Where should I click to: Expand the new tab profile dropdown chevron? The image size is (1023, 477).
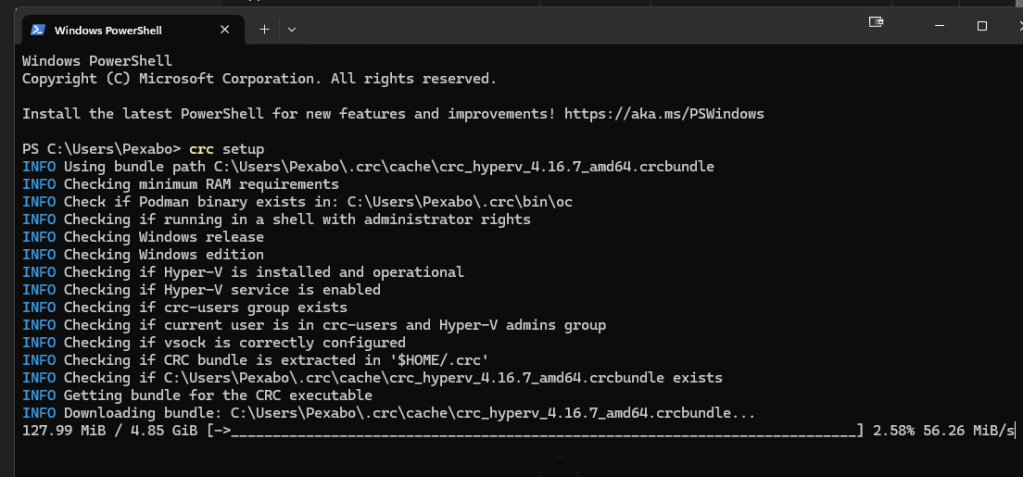[x=292, y=29]
